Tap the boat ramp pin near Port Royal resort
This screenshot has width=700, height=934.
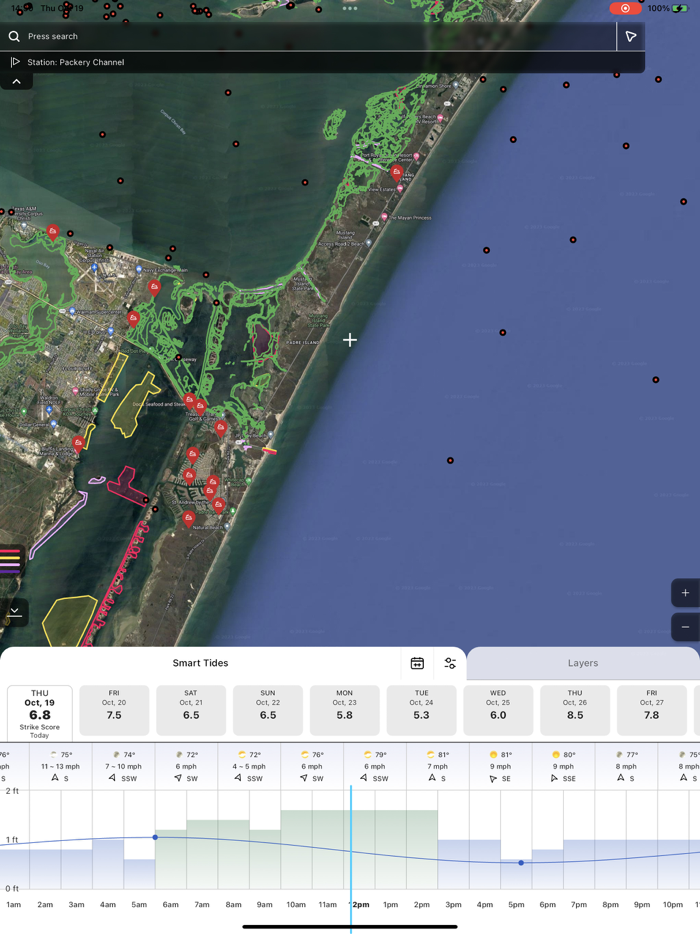coord(397,173)
